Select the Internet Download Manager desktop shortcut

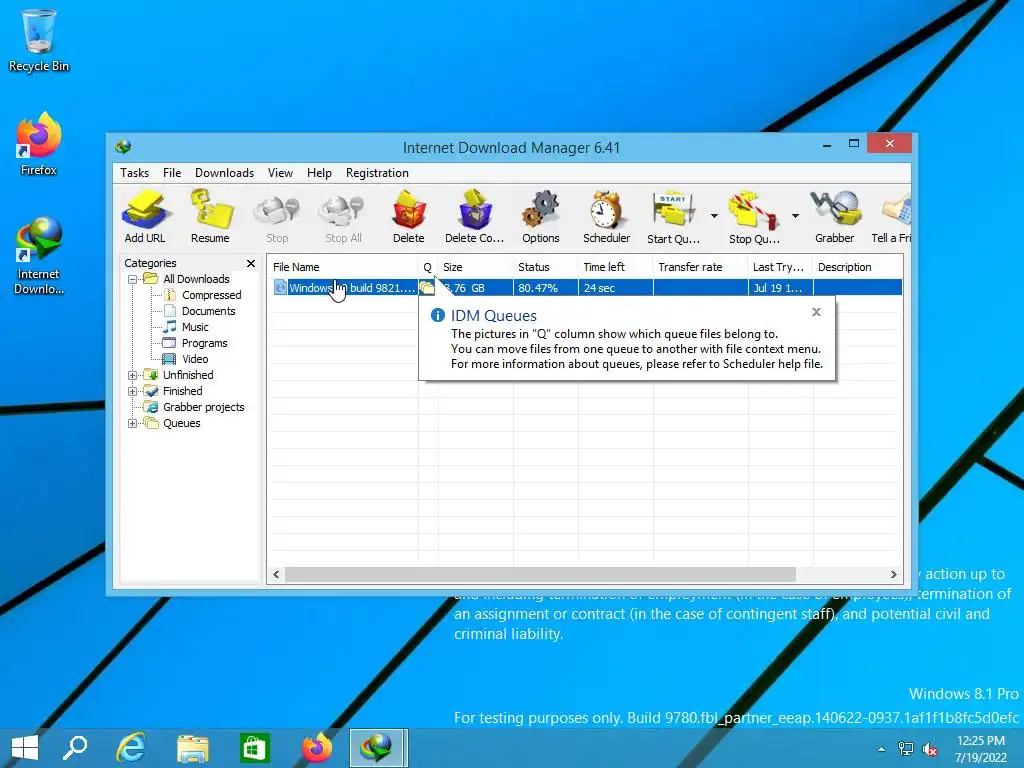[39, 257]
